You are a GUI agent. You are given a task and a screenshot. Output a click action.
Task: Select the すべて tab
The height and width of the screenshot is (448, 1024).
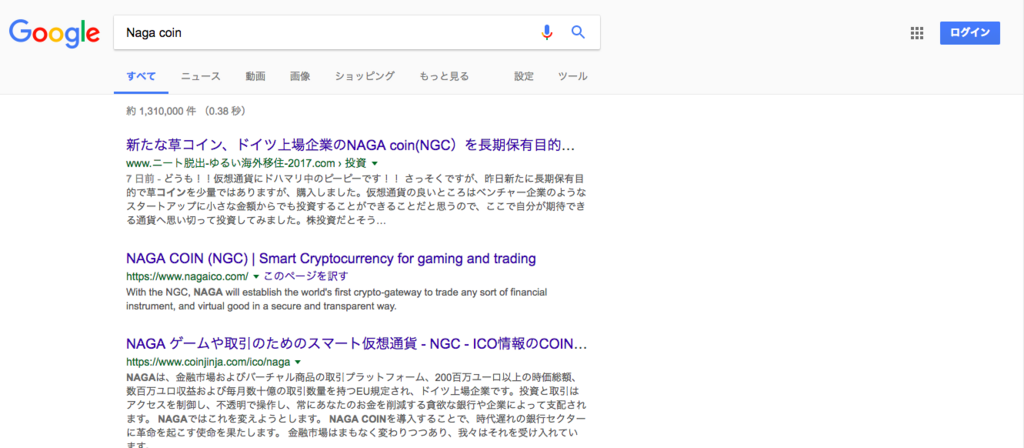pyautogui.click(x=141, y=76)
